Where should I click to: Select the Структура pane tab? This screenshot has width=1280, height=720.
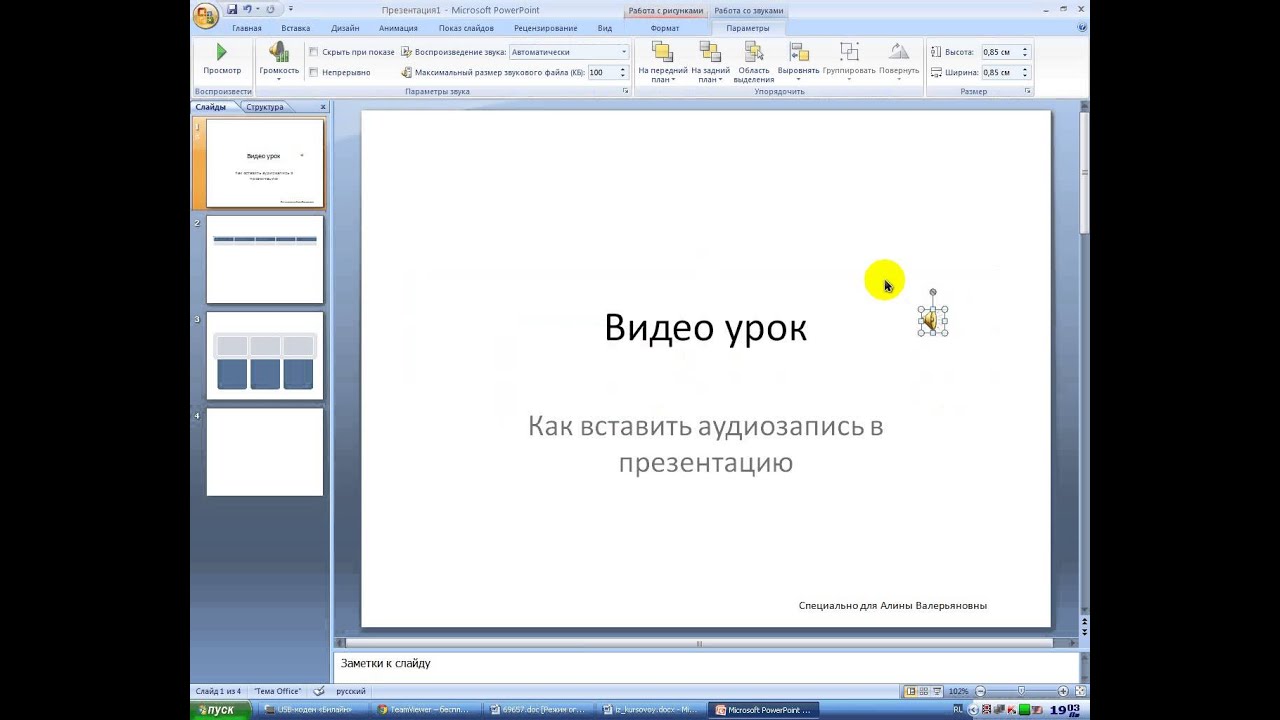265,107
